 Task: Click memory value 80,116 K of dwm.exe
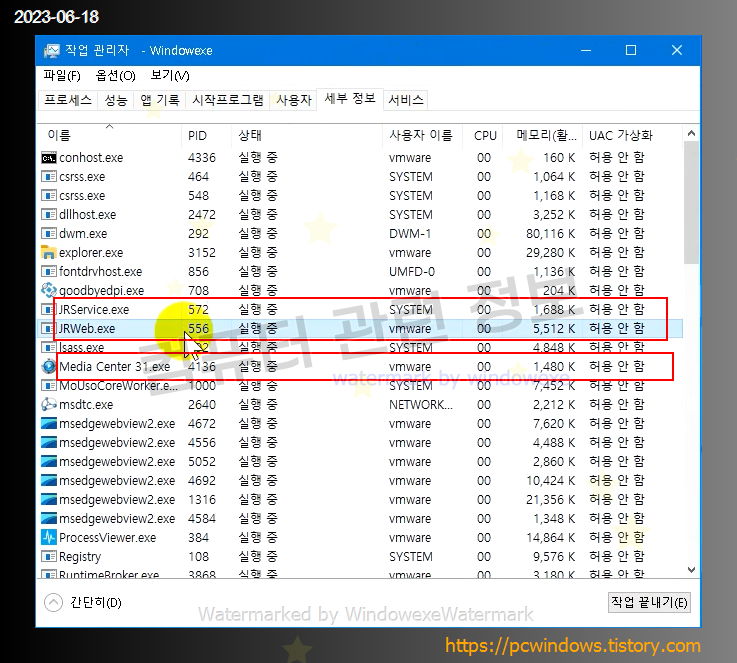(550, 234)
